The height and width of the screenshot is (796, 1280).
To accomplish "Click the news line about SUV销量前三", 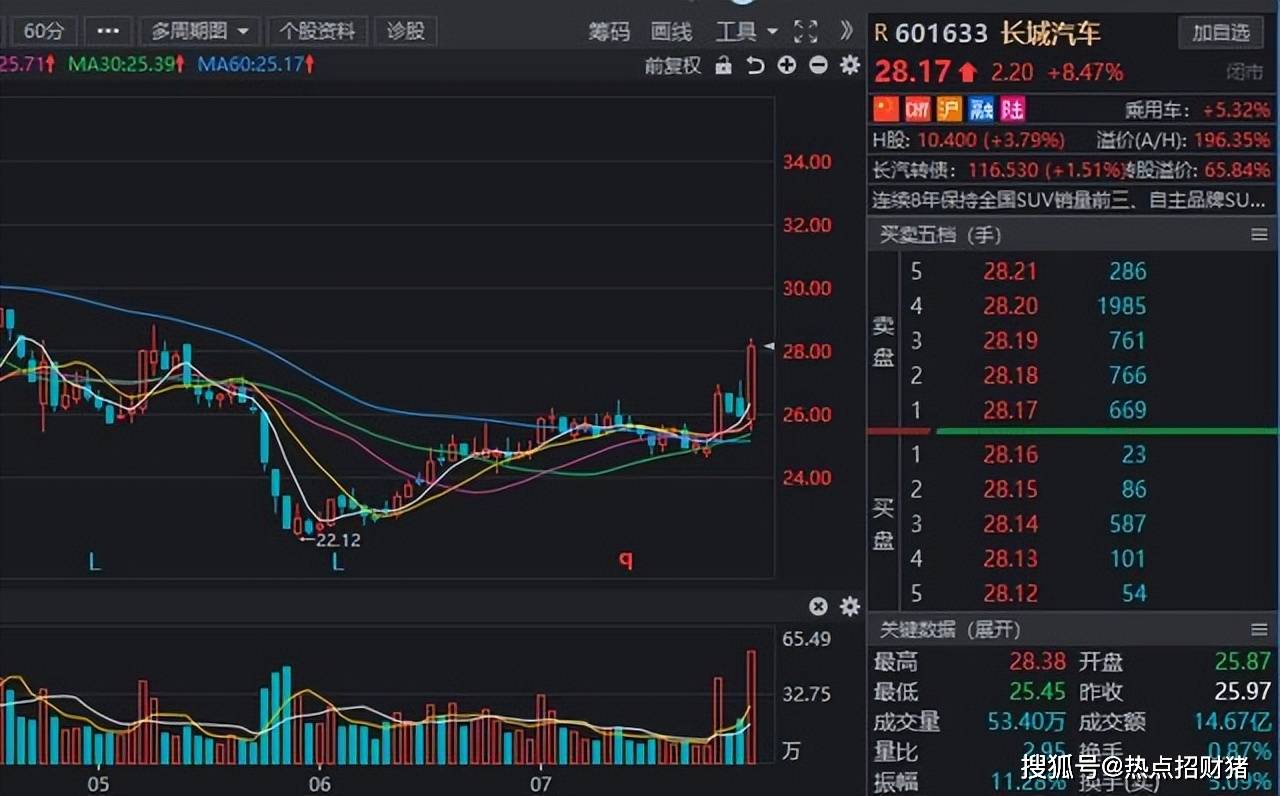I will point(1070,200).
